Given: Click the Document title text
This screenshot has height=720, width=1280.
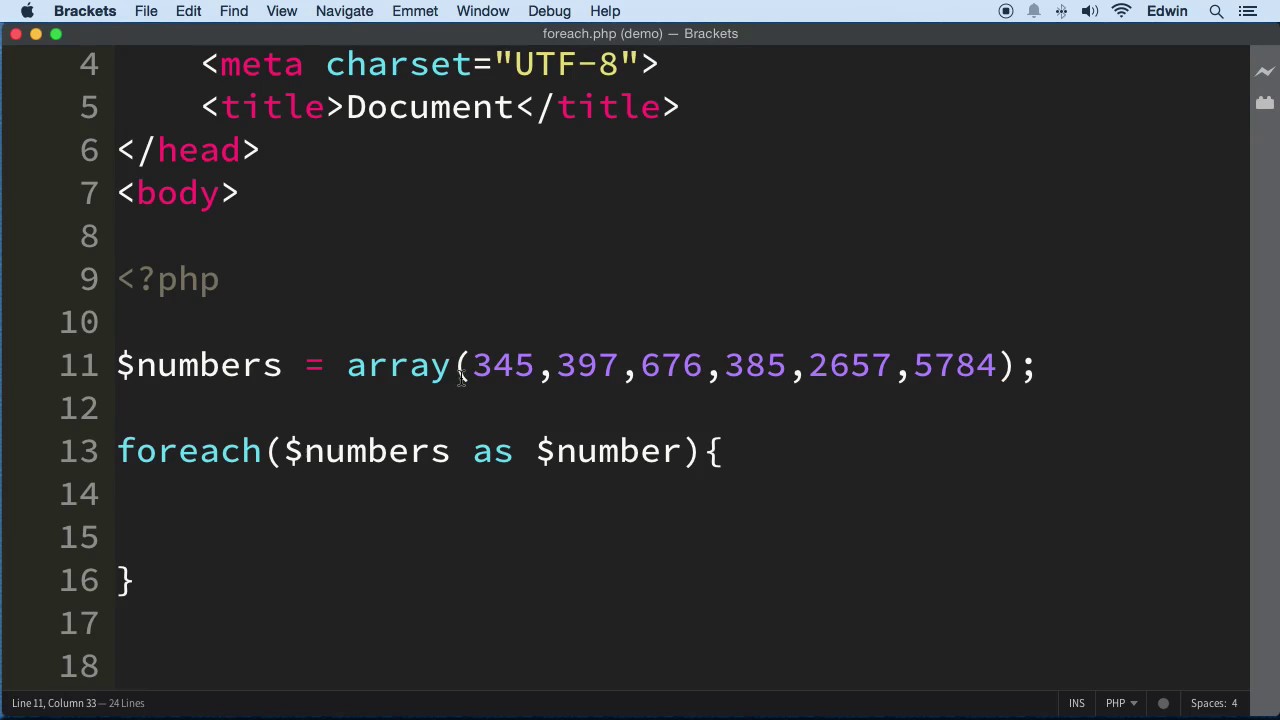Looking at the screenshot, I should pyautogui.click(x=430, y=107).
